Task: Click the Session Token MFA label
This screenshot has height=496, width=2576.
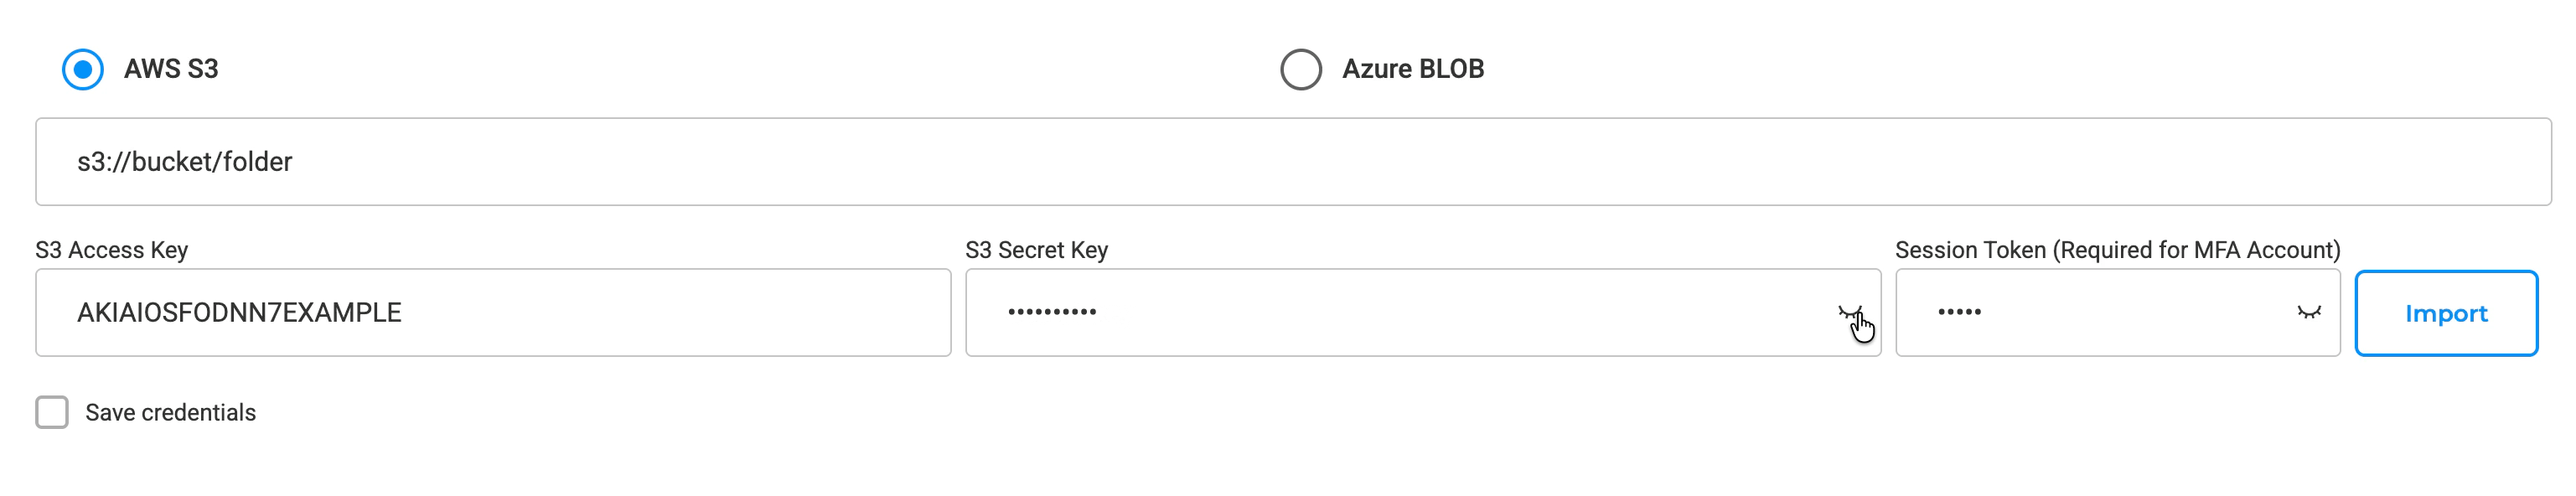Action: [2117, 250]
